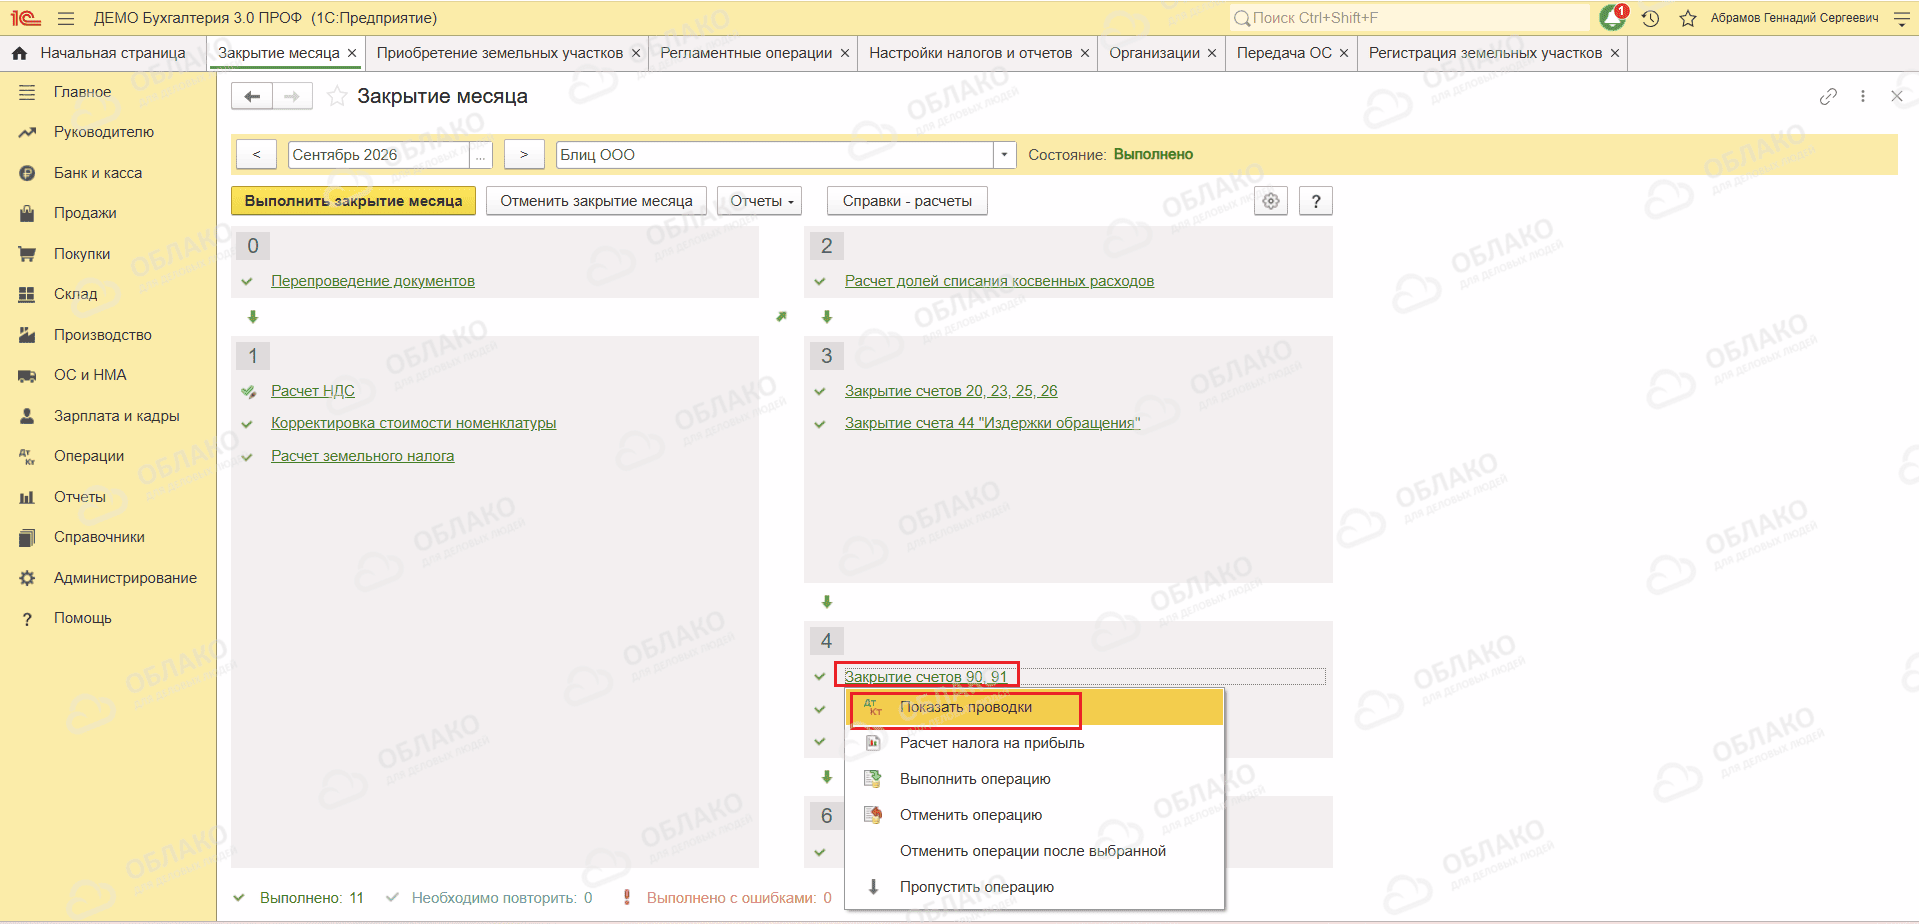Screen dimensions: 1919x924
Task: Open Администрирование section in sidebar
Action: [125, 578]
